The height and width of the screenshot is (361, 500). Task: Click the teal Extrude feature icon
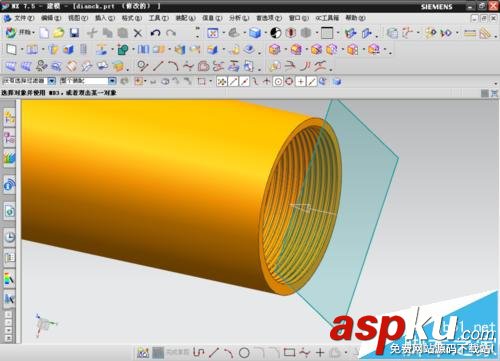123,50
